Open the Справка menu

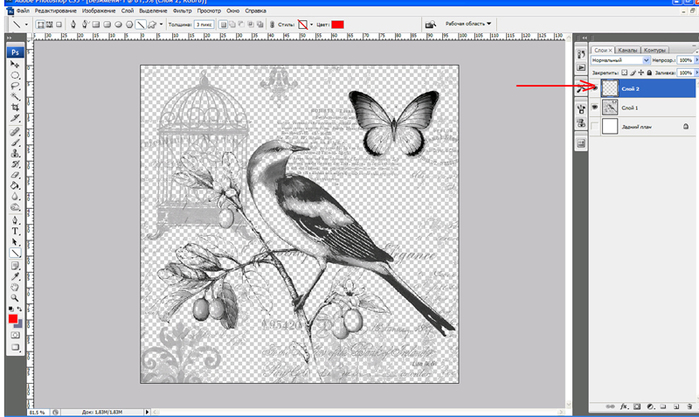tap(255, 11)
